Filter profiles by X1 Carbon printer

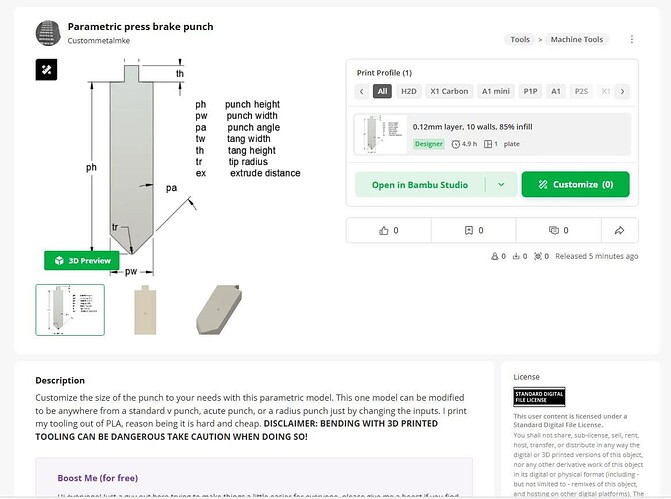(x=448, y=91)
